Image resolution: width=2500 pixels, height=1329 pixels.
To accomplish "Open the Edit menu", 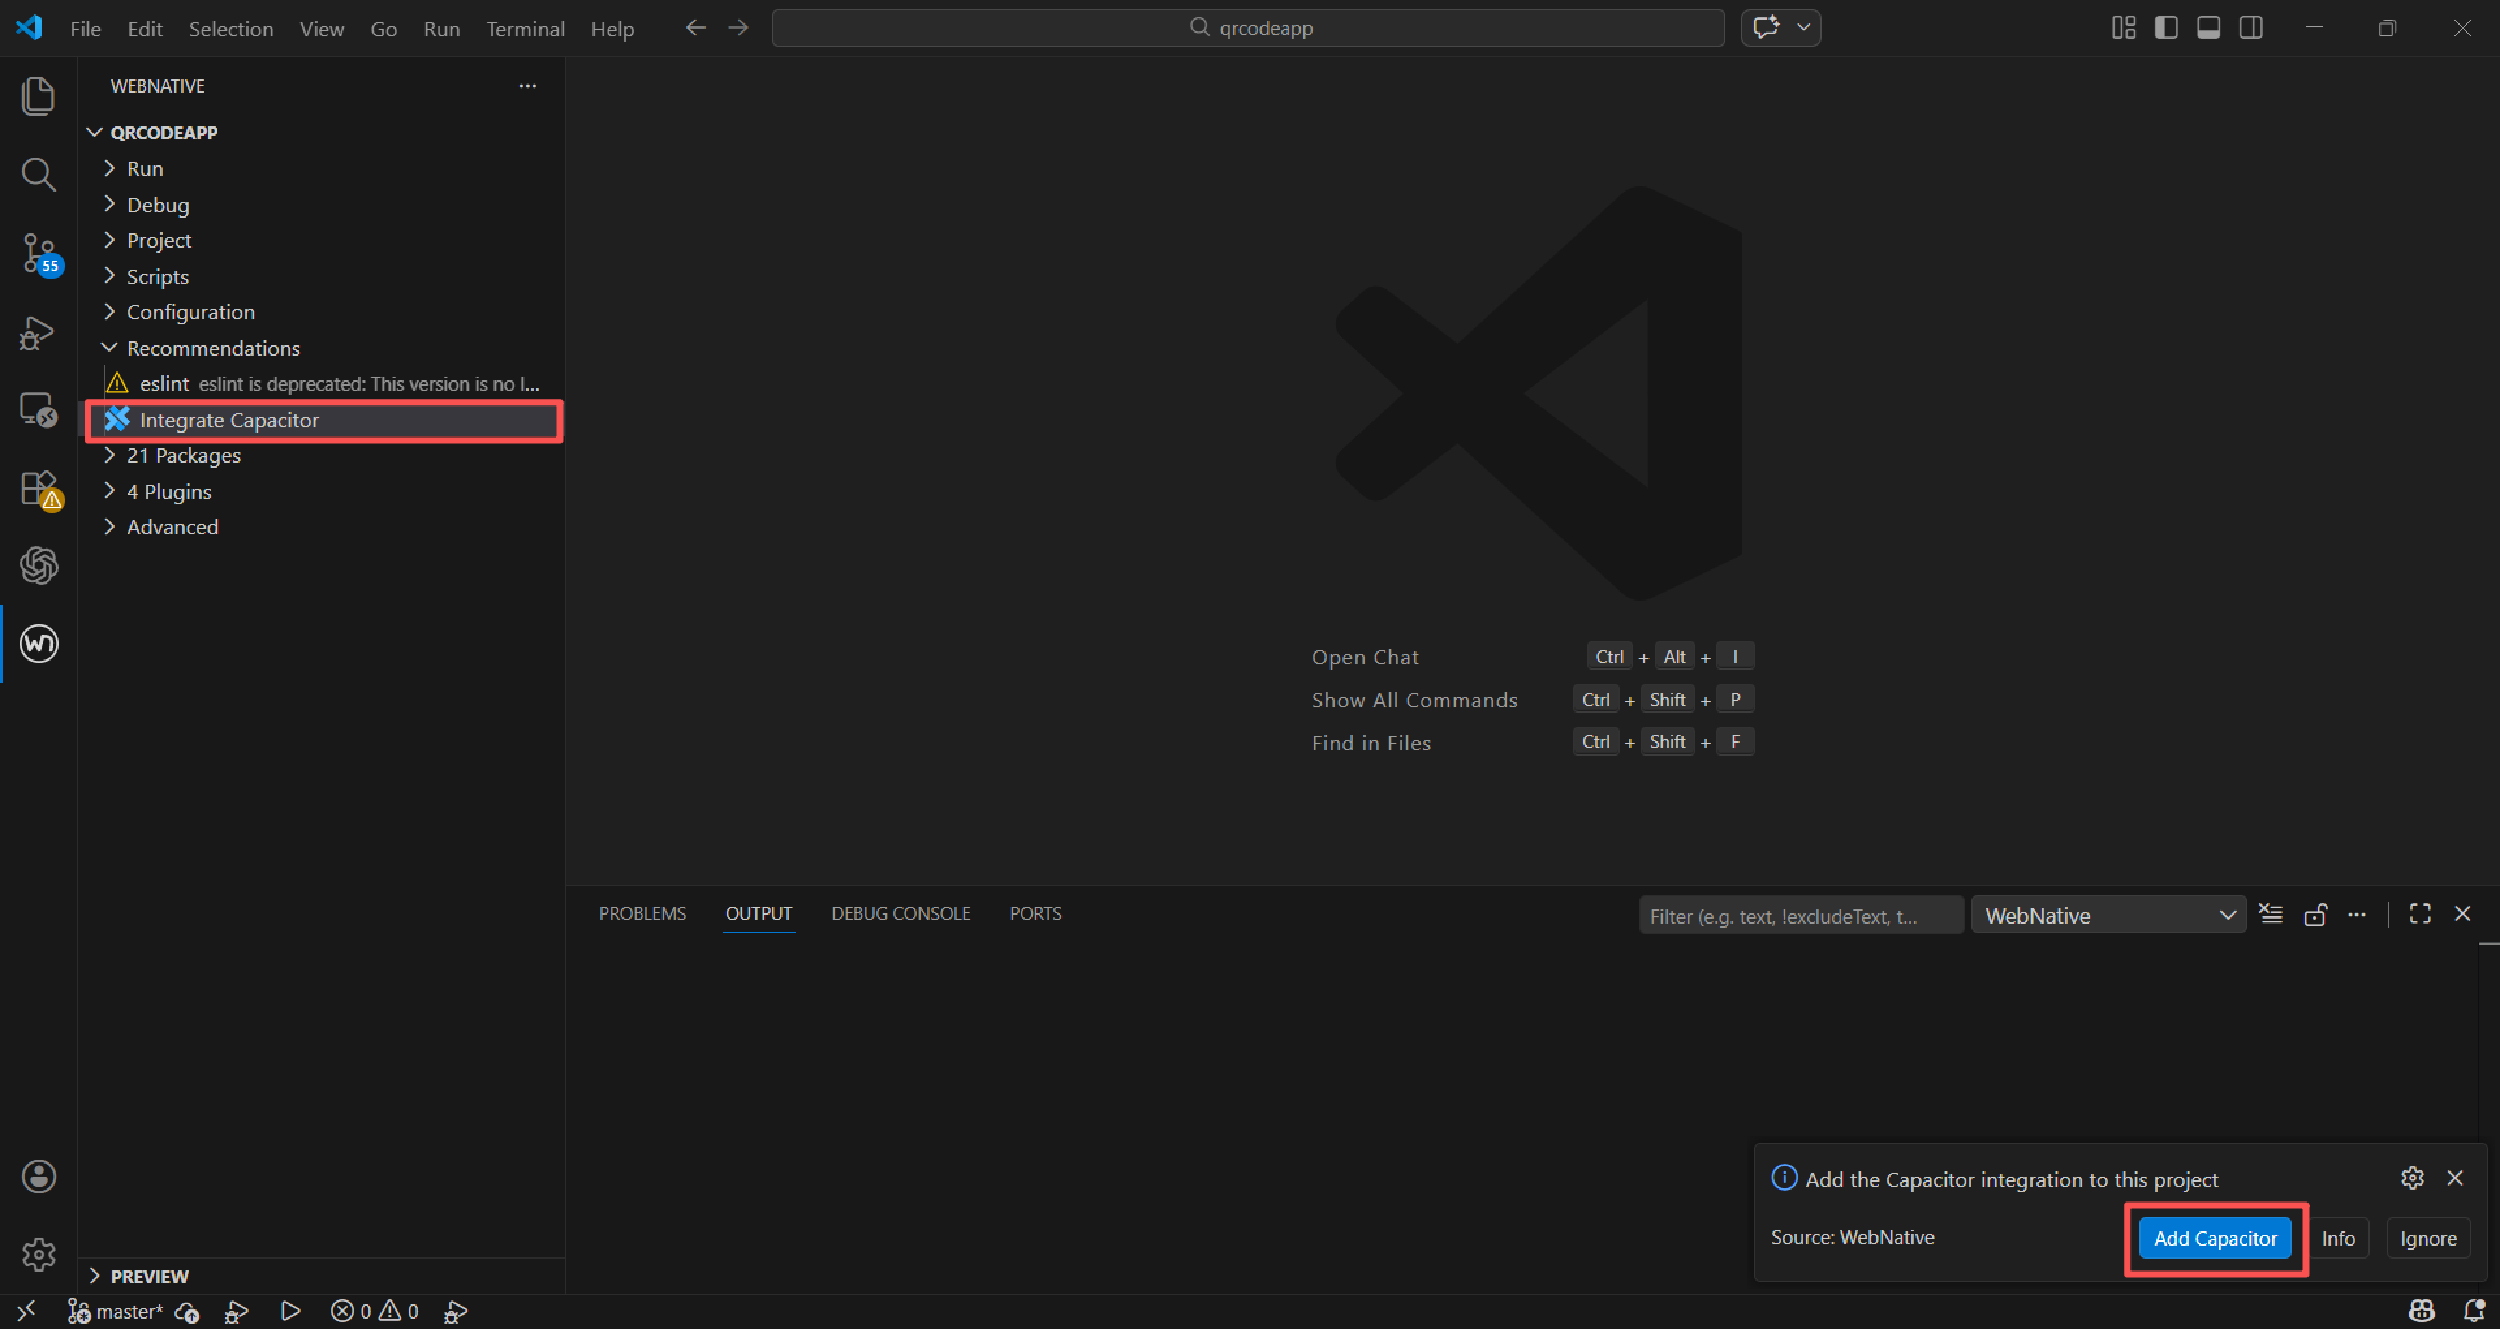I will 145,29.
